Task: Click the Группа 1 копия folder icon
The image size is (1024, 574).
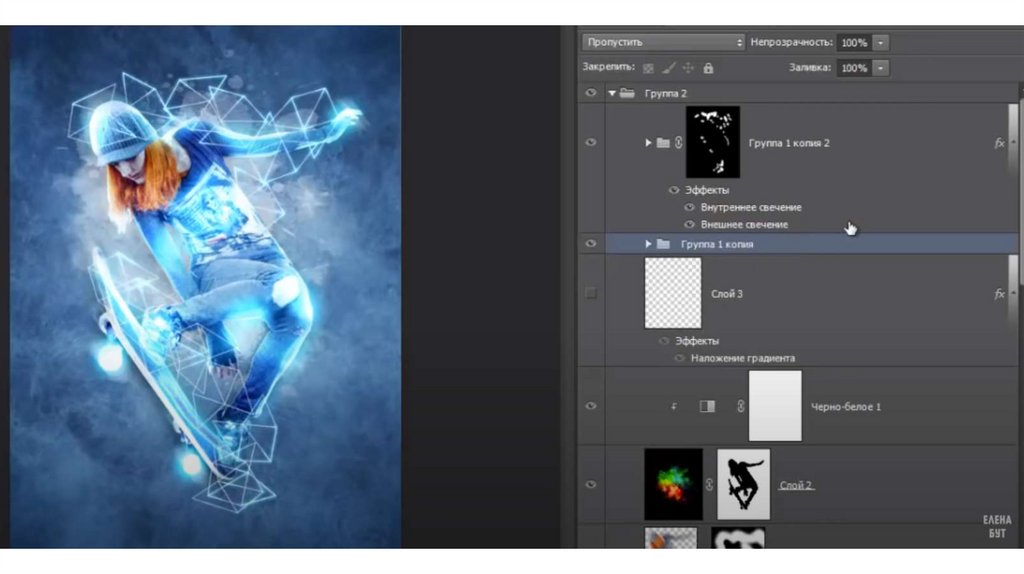Action: coord(663,244)
